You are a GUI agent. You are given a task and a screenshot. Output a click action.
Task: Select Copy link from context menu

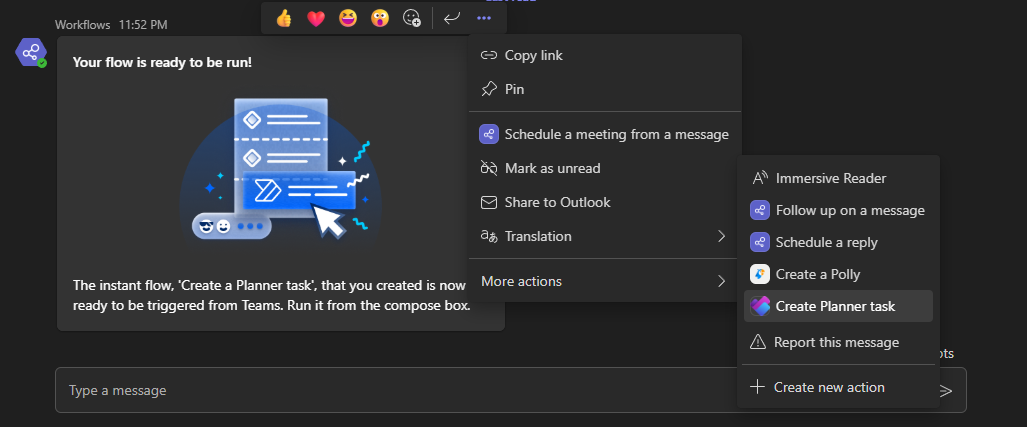click(x=605, y=55)
